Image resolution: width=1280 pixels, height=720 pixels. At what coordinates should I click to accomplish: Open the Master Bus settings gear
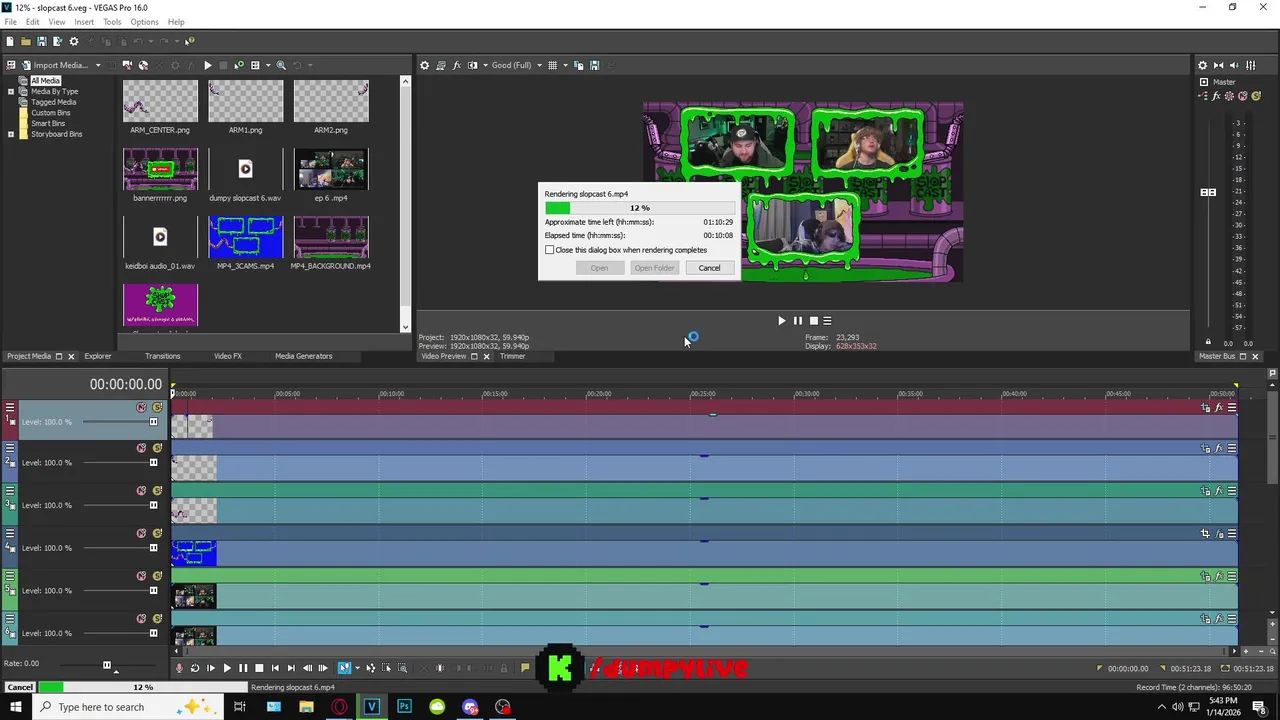pyautogui.click(x=1203, y=65)
